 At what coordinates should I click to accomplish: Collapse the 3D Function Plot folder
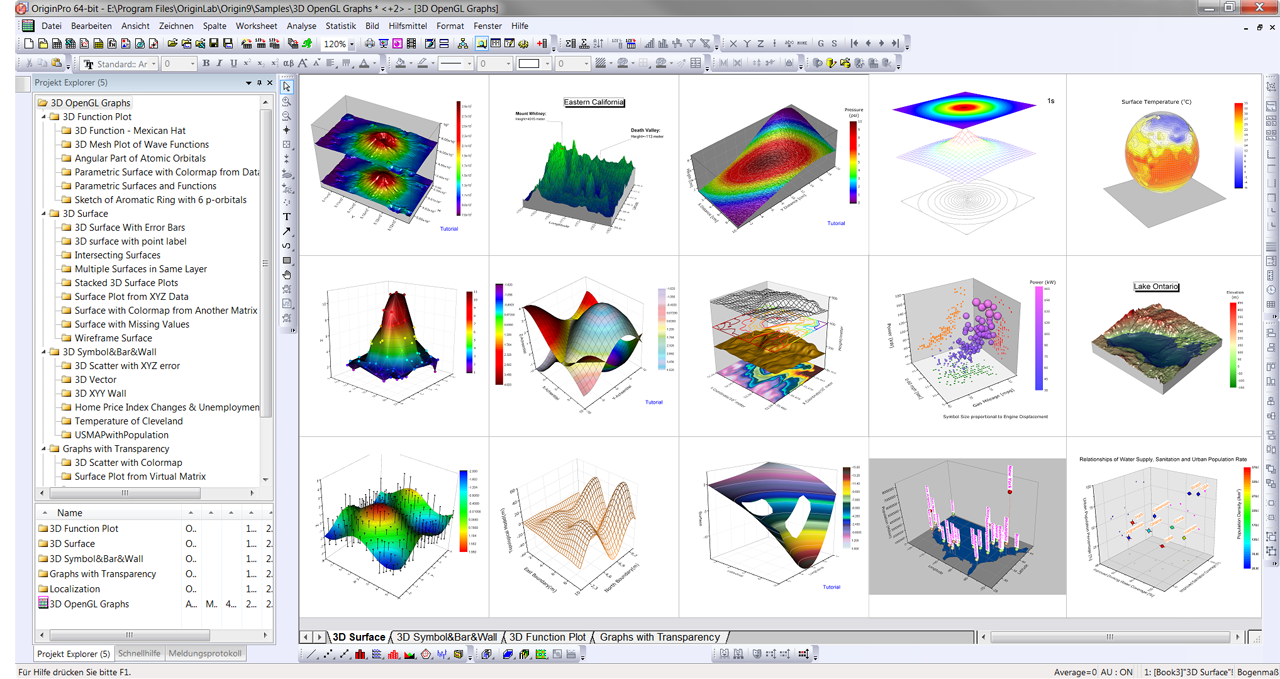(44, 117)
